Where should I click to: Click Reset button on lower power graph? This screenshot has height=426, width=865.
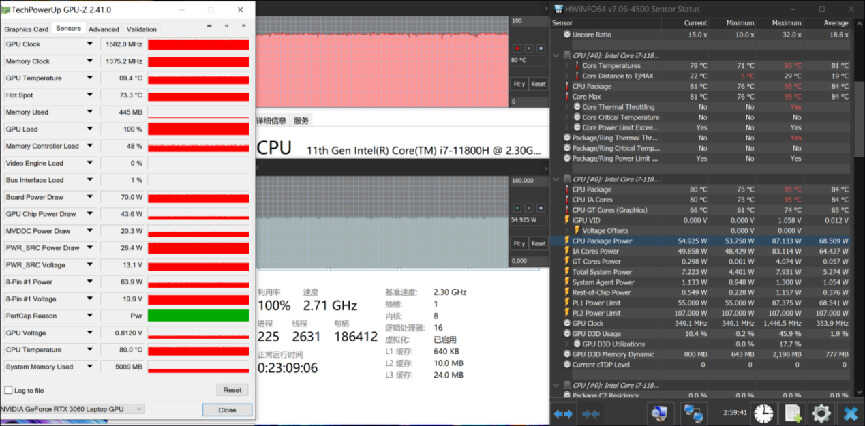click(x=538, y=243)
